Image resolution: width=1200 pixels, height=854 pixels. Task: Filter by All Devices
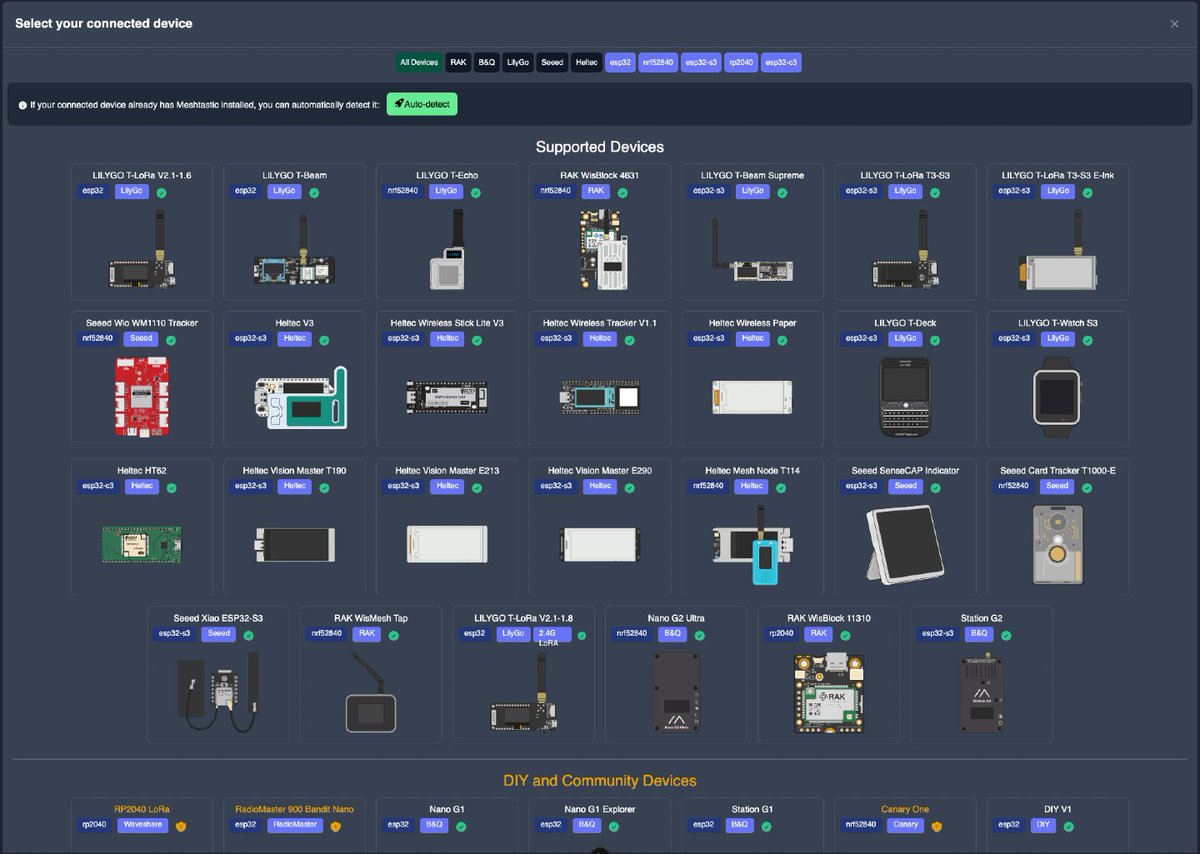[419, 62]
